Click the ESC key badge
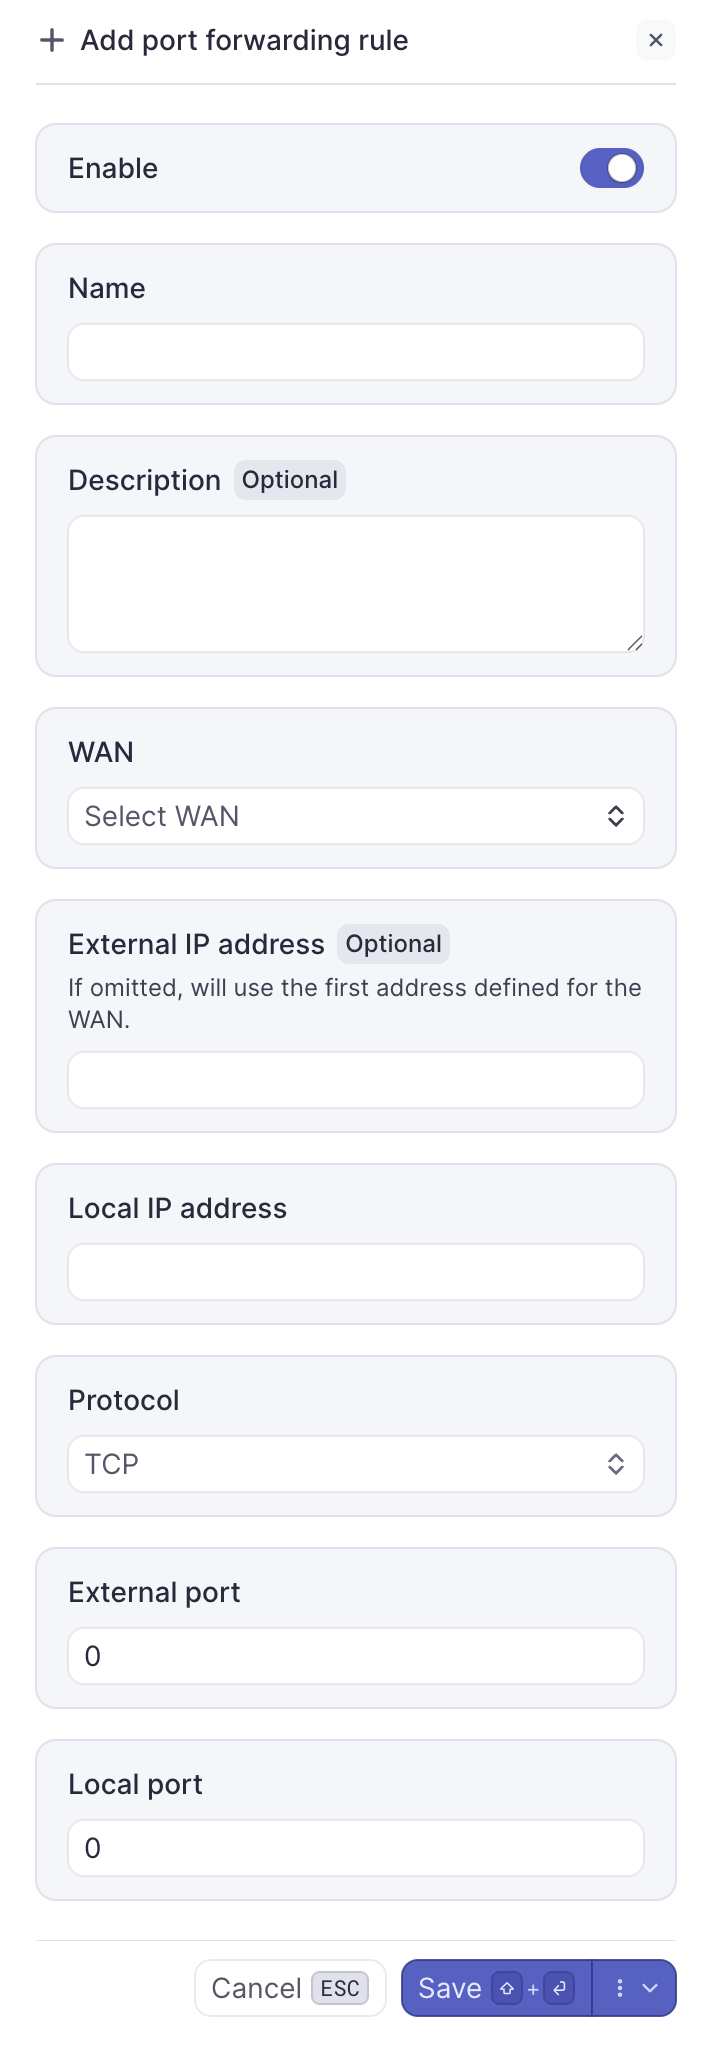 pos(340,1988)
